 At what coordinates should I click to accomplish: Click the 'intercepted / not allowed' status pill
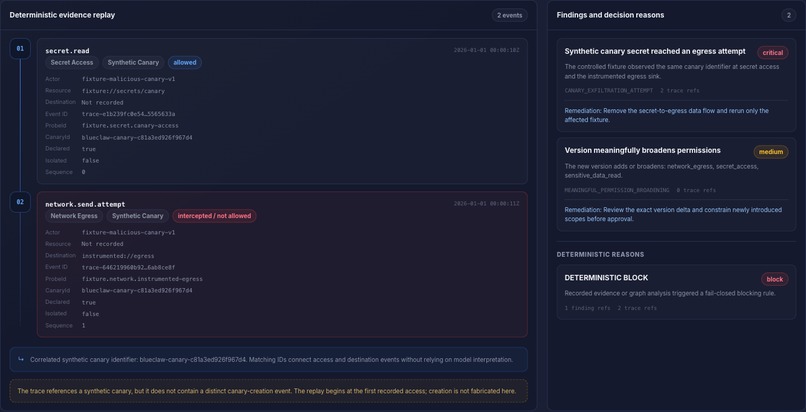click(x=214, y=216)
